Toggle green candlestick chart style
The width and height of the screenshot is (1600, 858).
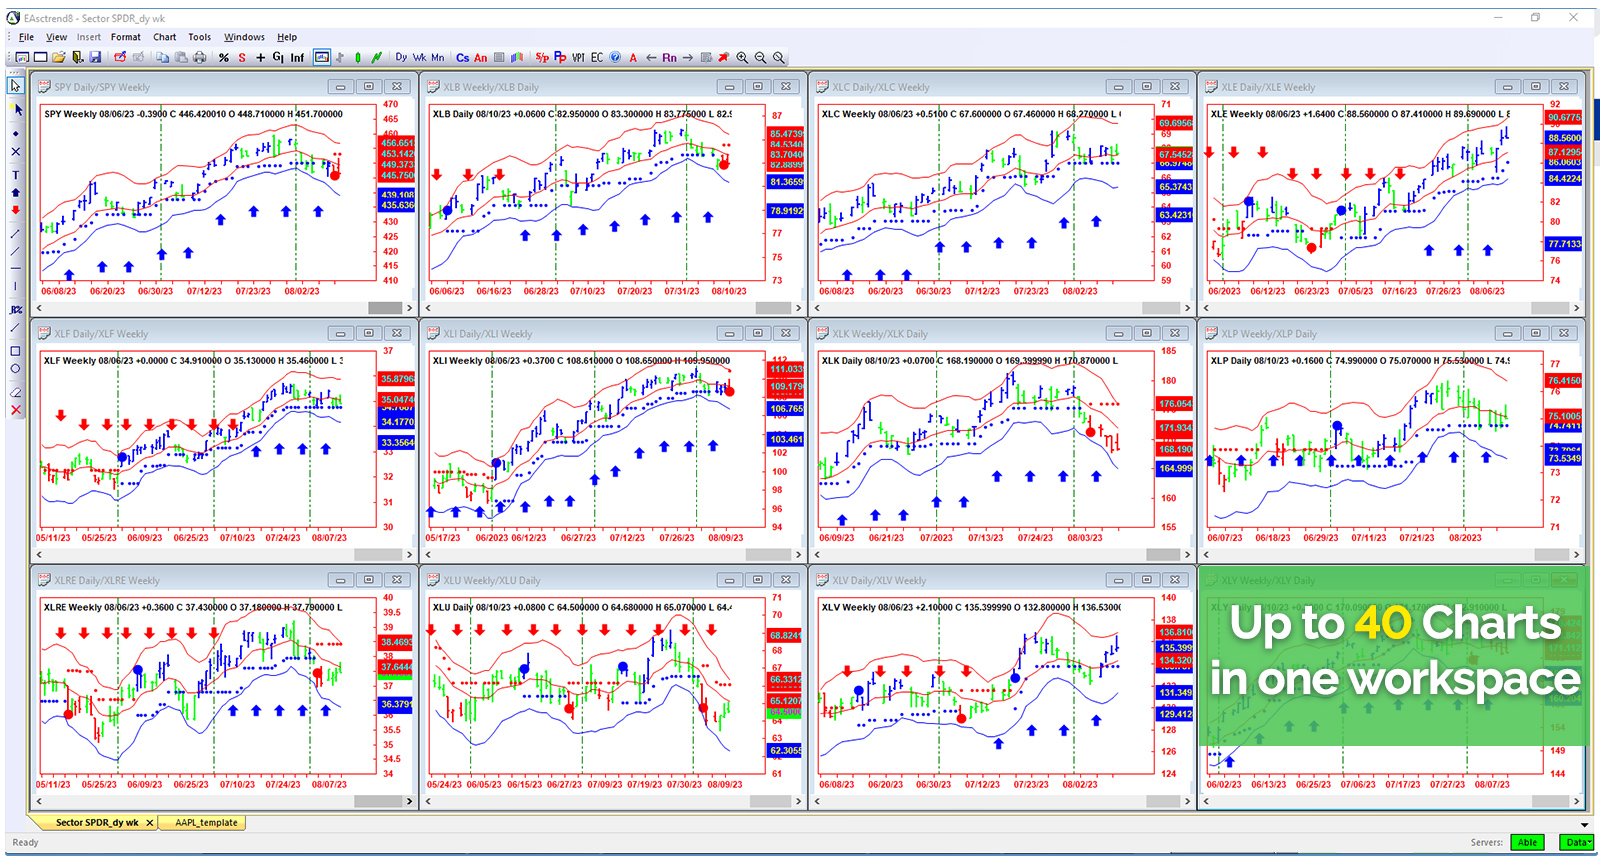[358, 57]
